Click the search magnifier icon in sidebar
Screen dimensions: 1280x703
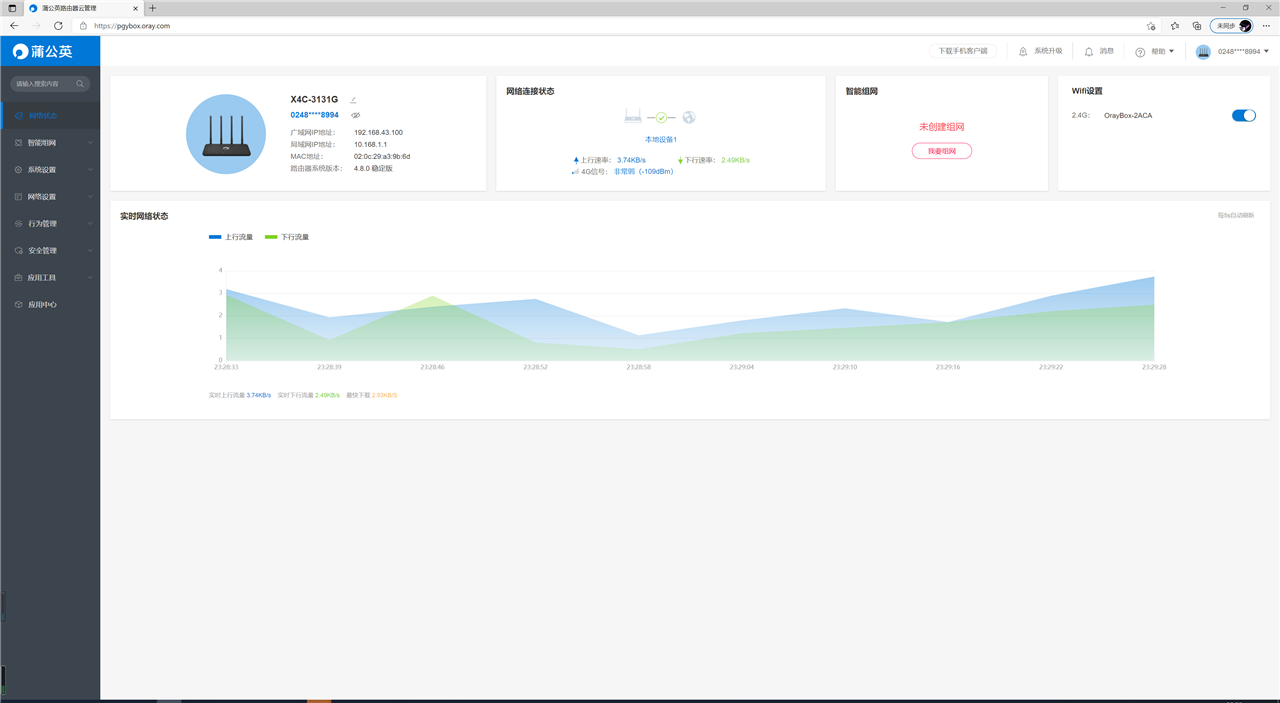80,84
